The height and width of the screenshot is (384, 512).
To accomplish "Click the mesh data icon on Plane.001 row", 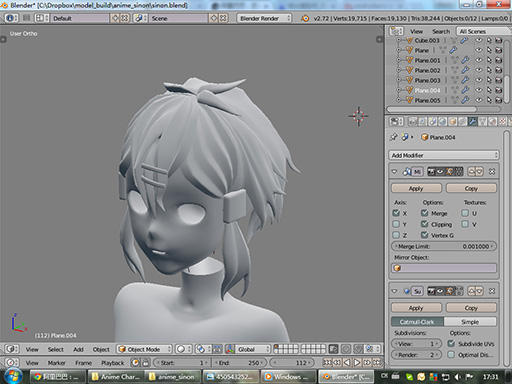I will point(454,60).
